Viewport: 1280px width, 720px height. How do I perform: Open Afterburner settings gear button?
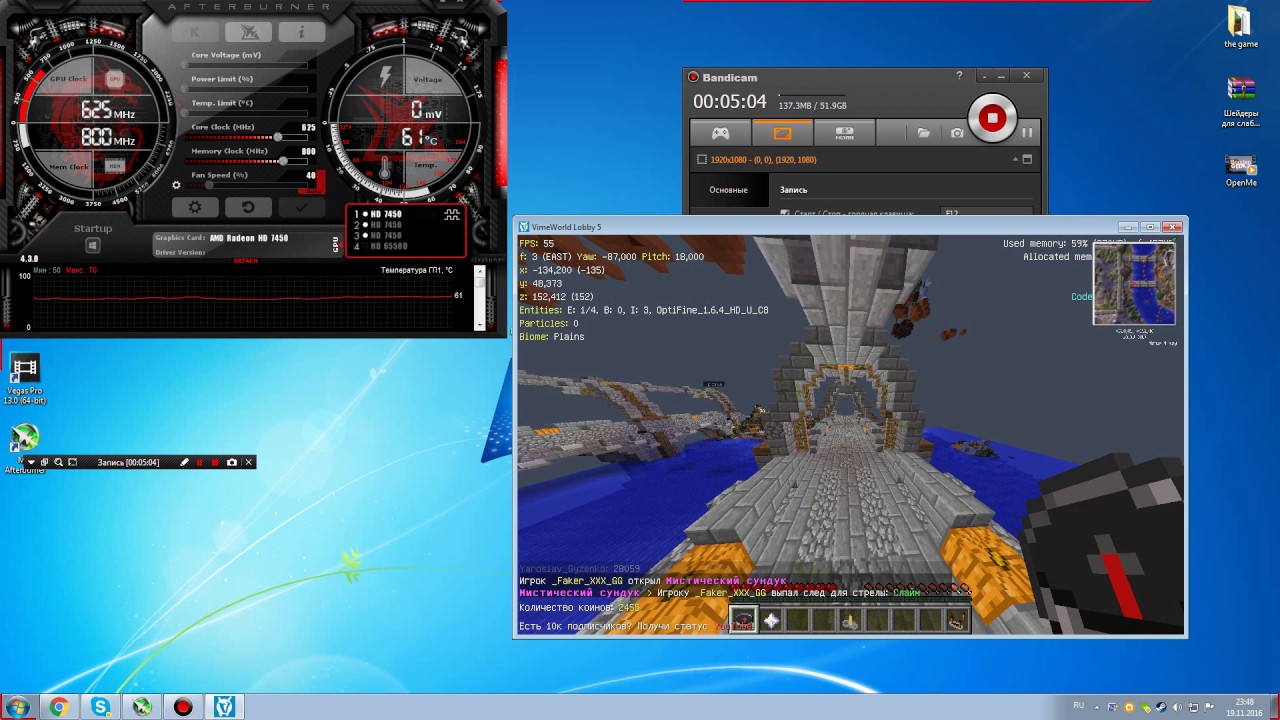point(195,207)
